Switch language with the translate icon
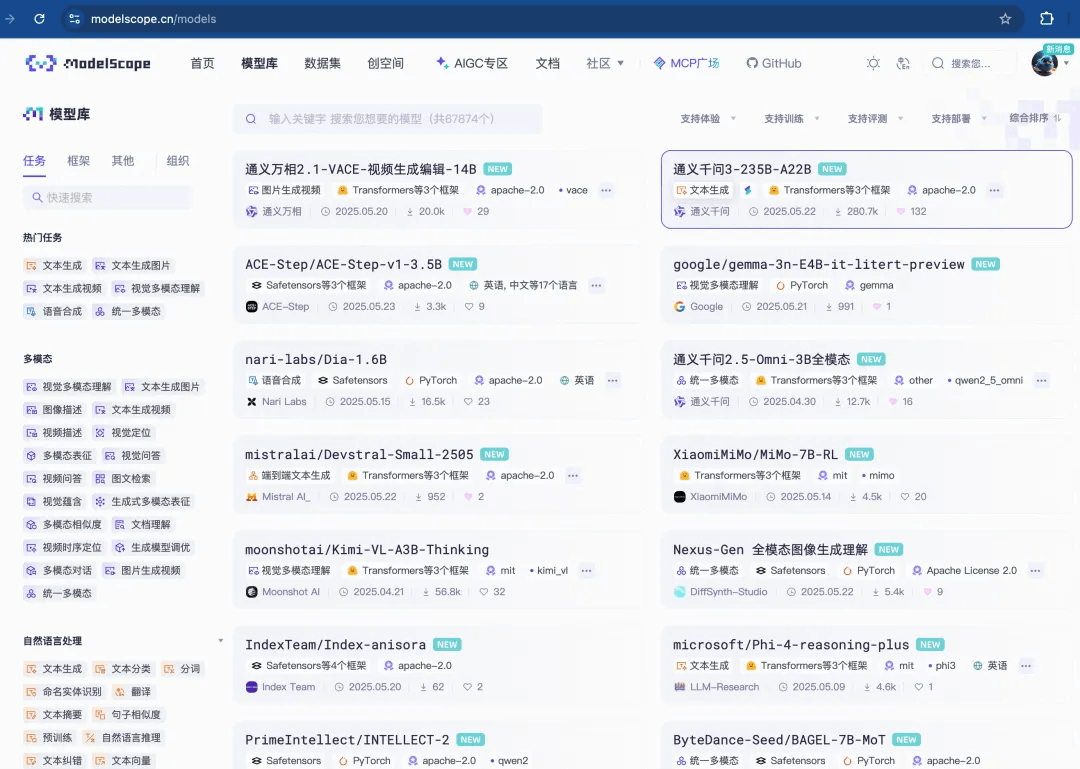Image resolution: width=1080 pixels, height=769 pixels. [903, 63]
